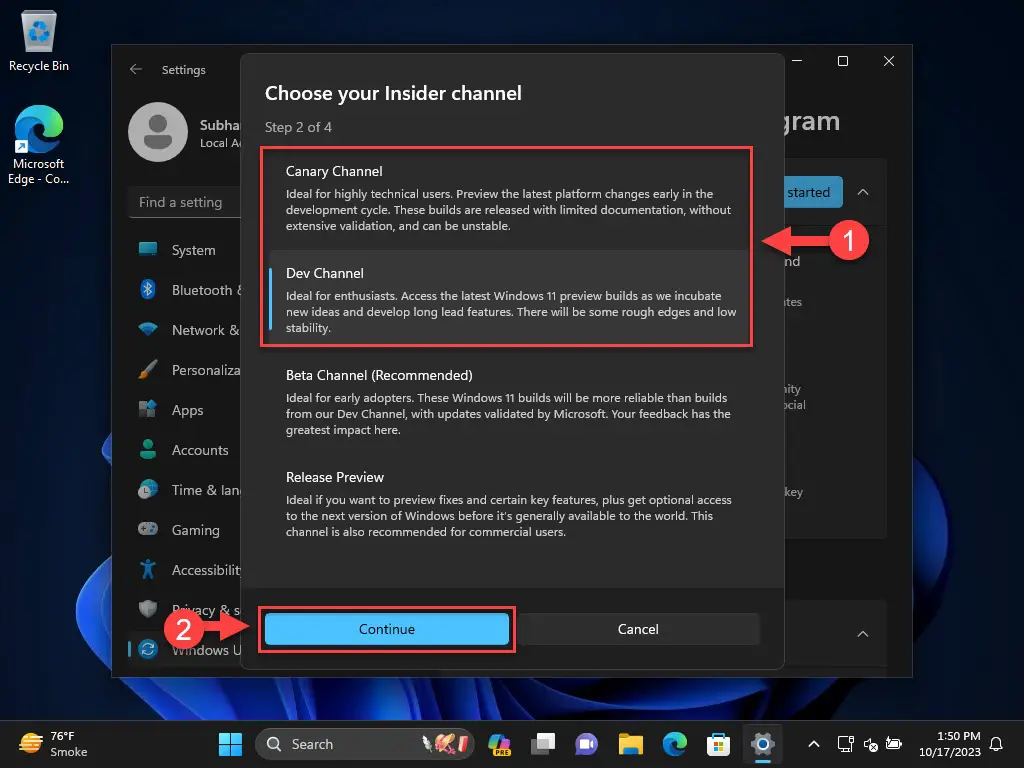Screen dimensions: 1024x768
Task: Click the Get started button
Action: [x=813, y=192]
